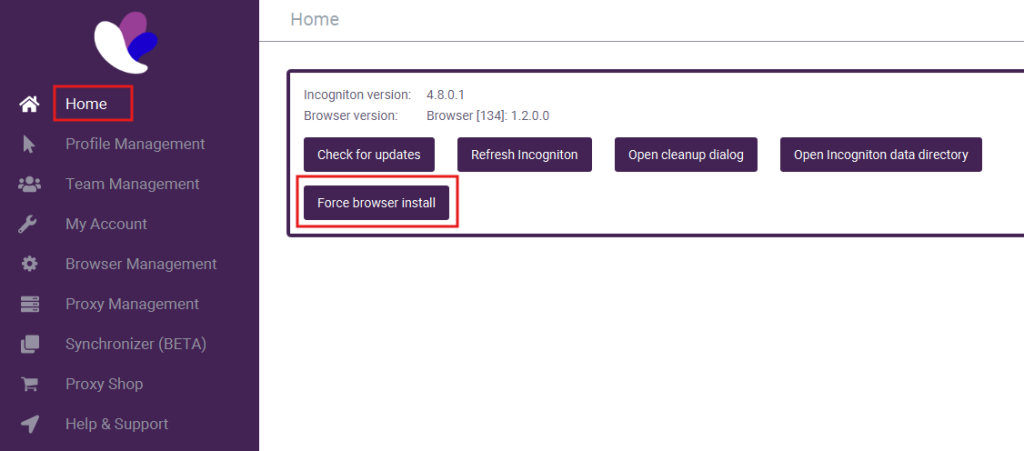The height and width of the screenshot is (451, 1024).
Task: Click the Team Management people icon
Action: [x=30, y=184]
